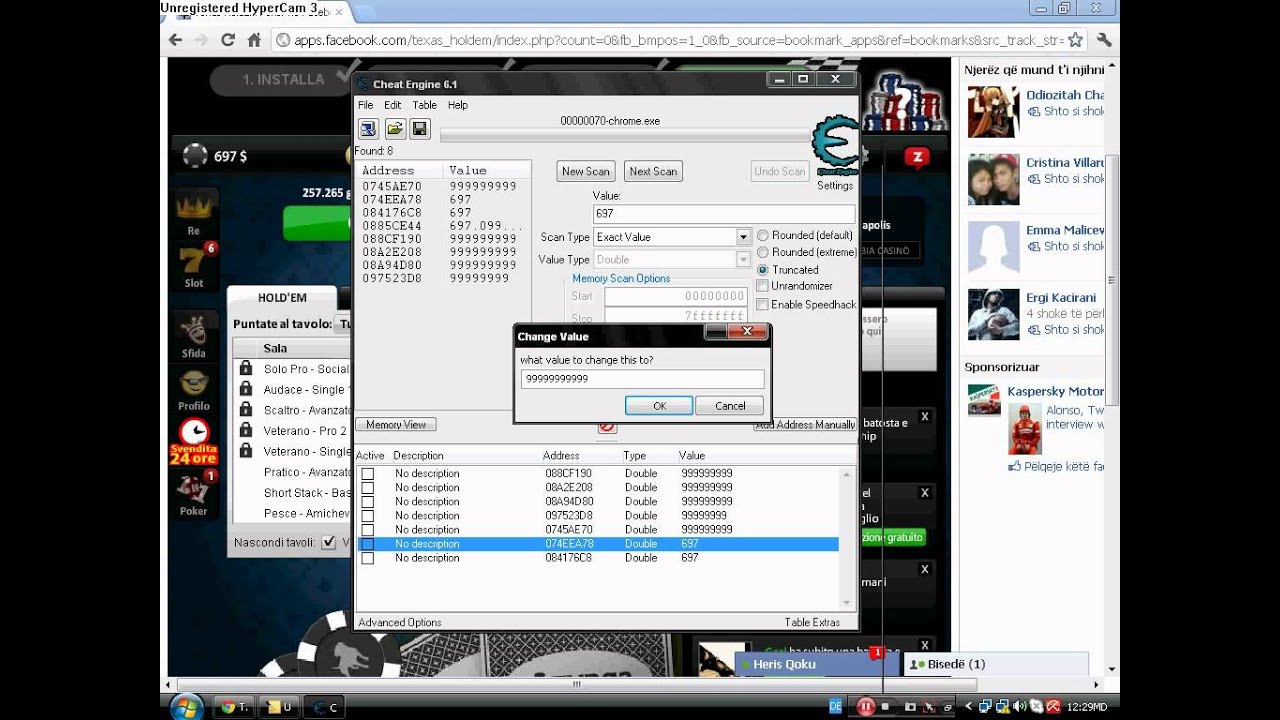Click the lock icon beside Solo Pro table
Image resolution: width=1280 pixels, height=720 pixels.
tap(246, 369)
